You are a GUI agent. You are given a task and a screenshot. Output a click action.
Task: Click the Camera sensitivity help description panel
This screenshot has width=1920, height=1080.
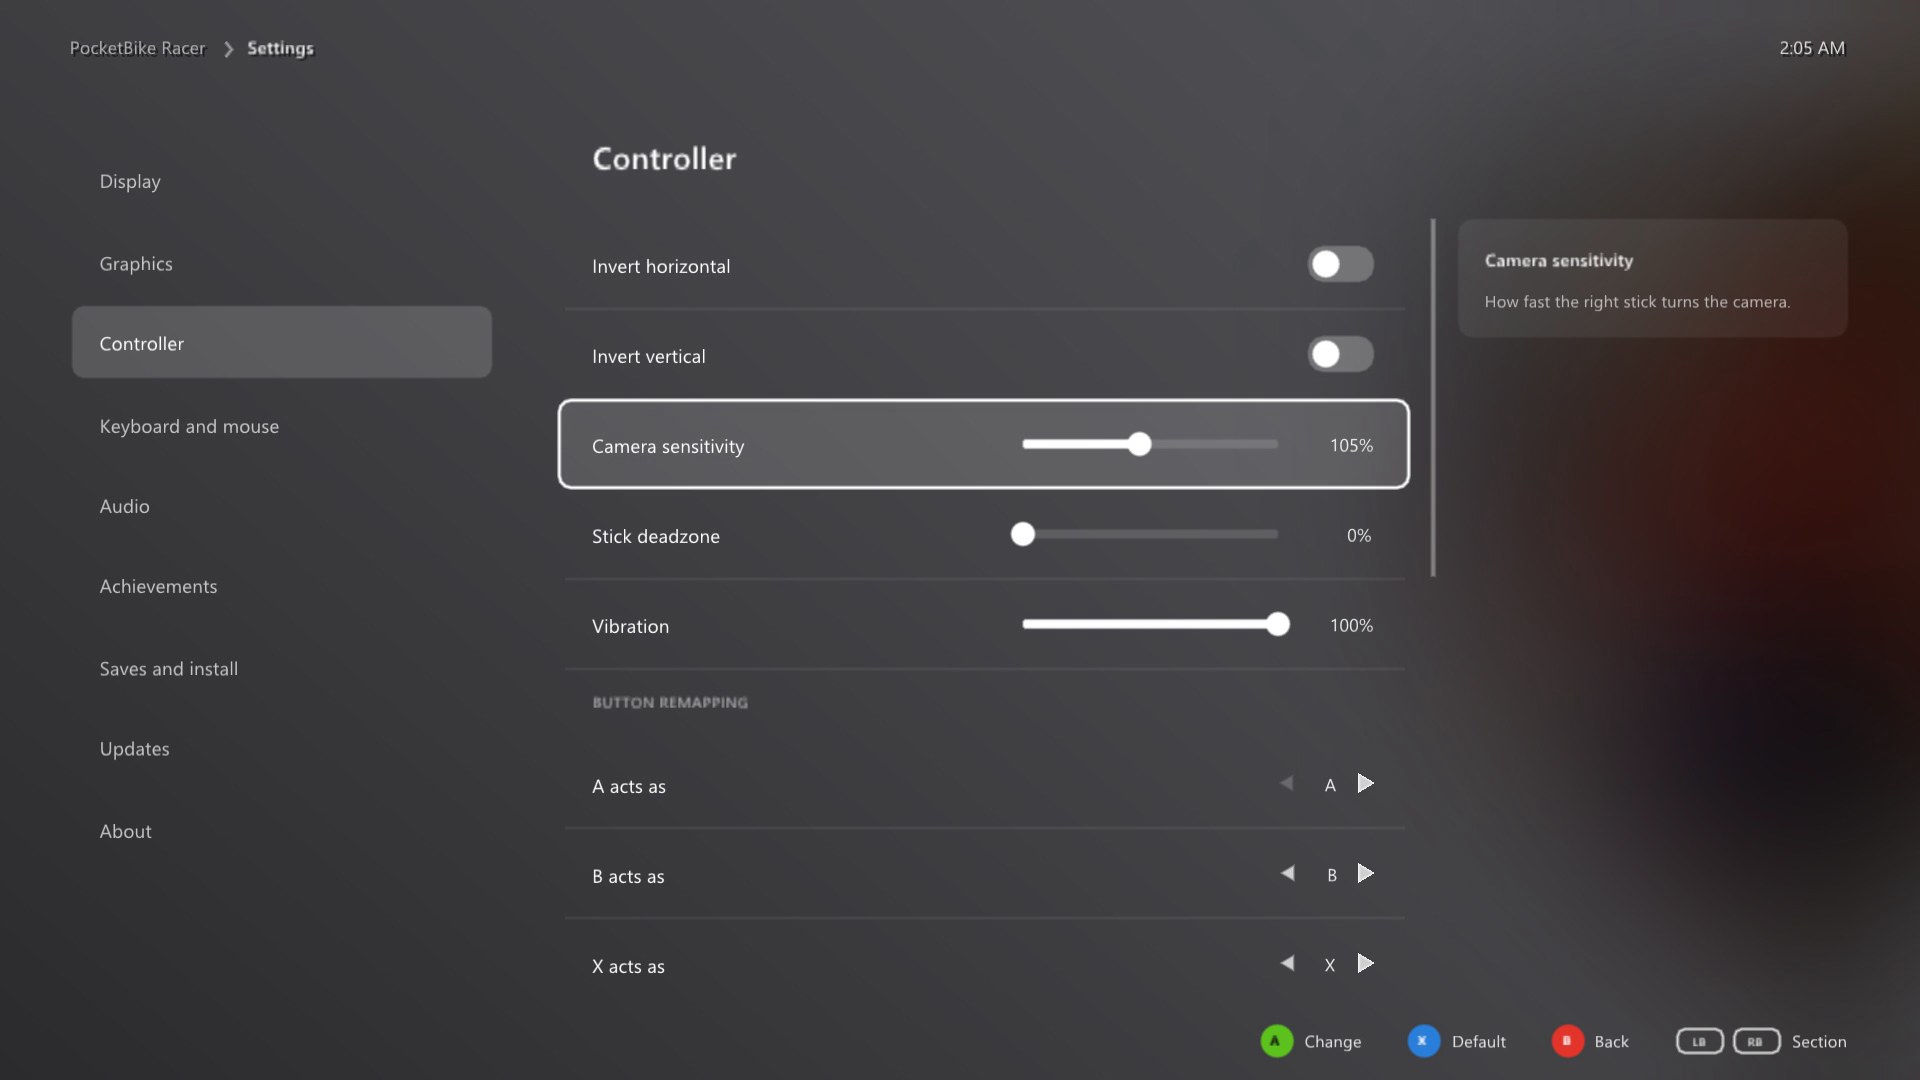(1652, 278)
